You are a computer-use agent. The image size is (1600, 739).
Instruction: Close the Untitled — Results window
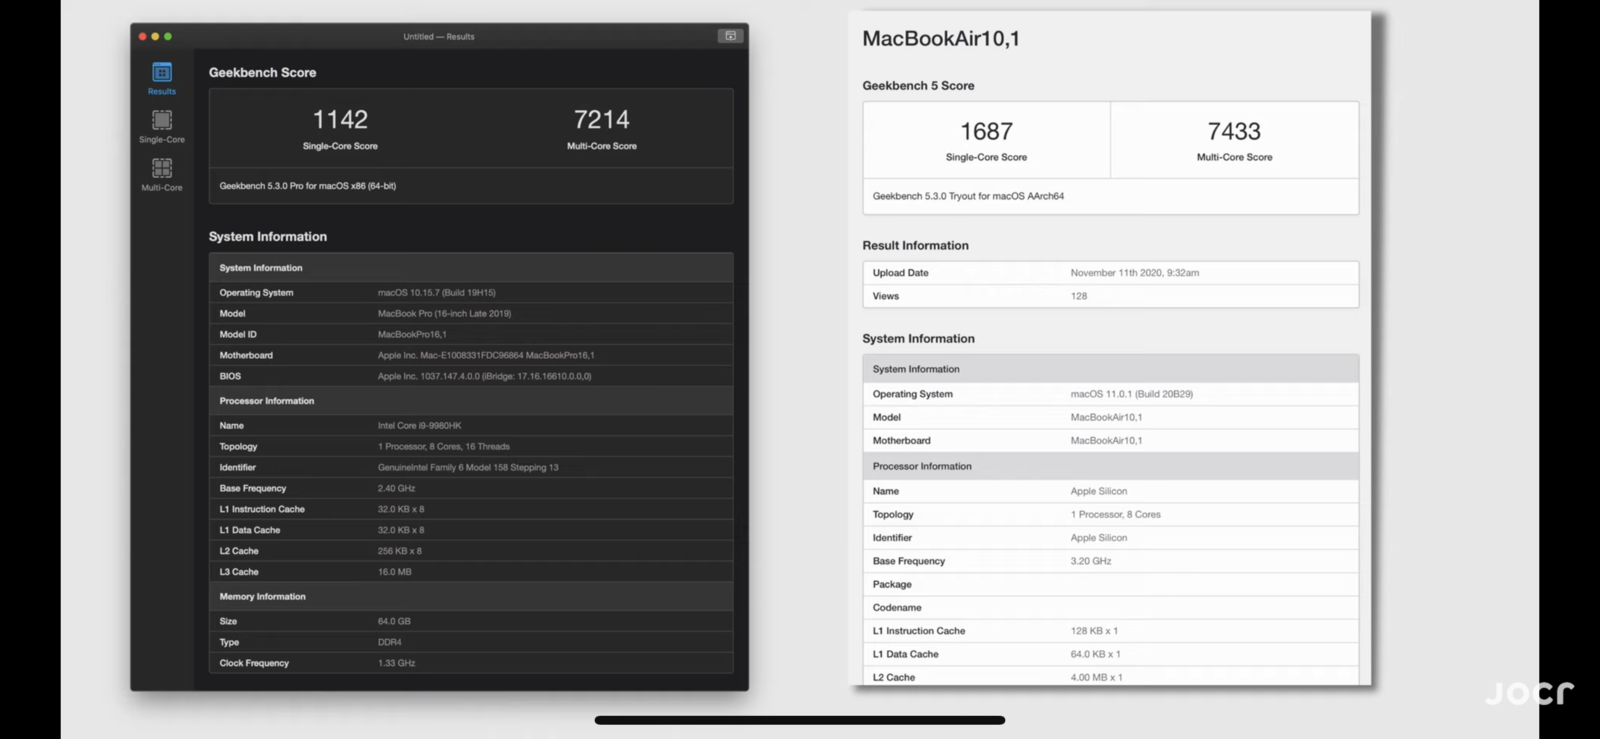click(x=142, y=36)
